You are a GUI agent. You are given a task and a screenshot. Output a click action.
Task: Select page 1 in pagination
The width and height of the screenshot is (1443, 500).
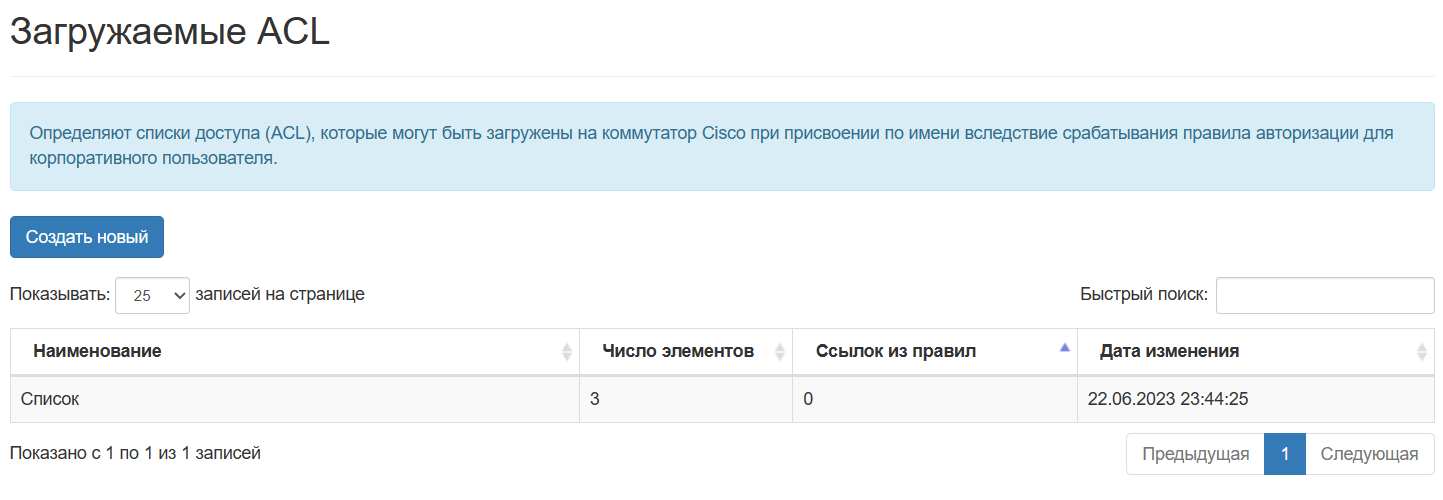coord(1285,454)
